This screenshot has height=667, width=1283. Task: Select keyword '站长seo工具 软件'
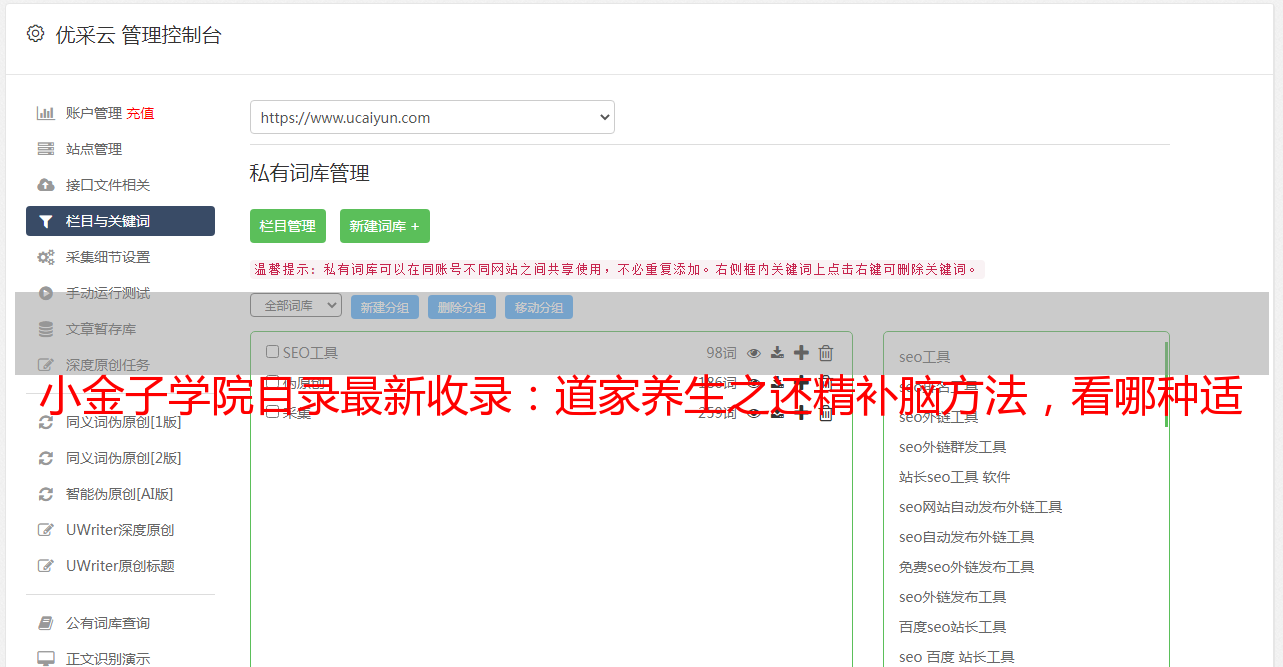[955, 477]
